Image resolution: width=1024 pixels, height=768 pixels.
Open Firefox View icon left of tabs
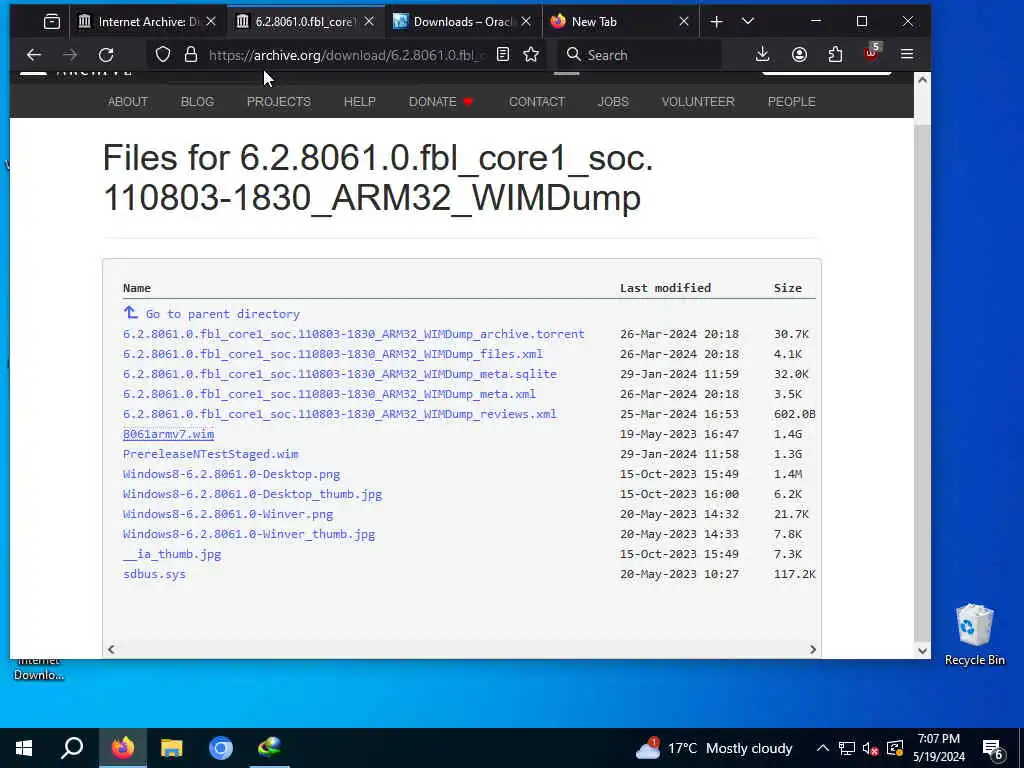[x=52, y=22]
